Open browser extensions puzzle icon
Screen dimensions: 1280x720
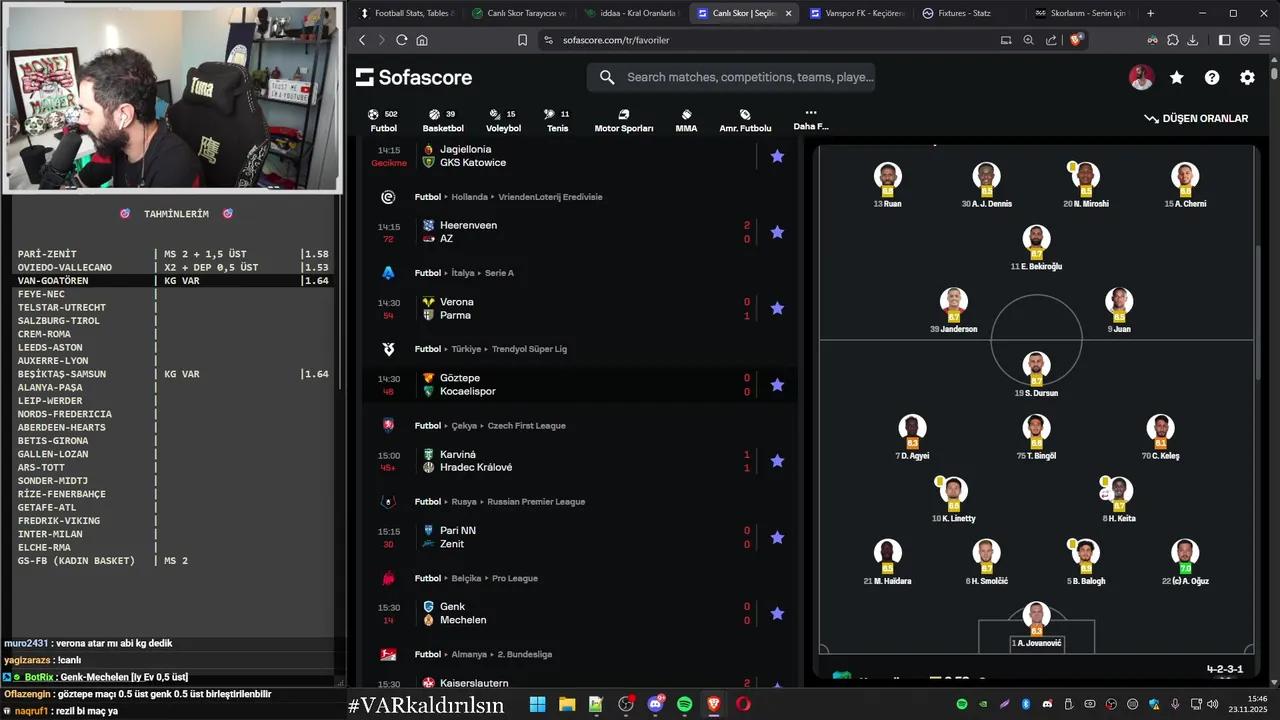point(1173,40)
